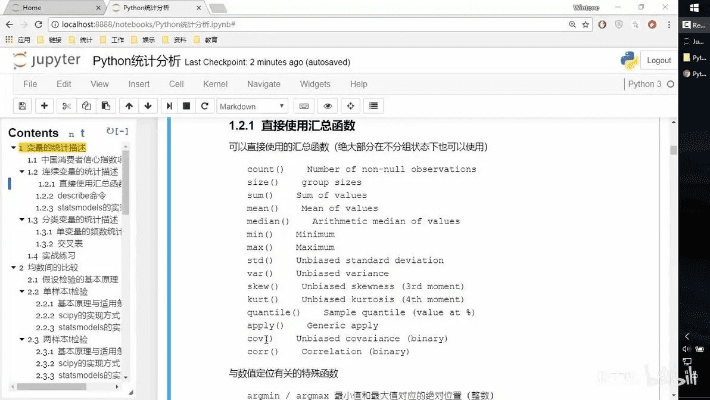Click the four-arrow move icon in the toolbar
The image size is (710, 400).
[350, 106]
